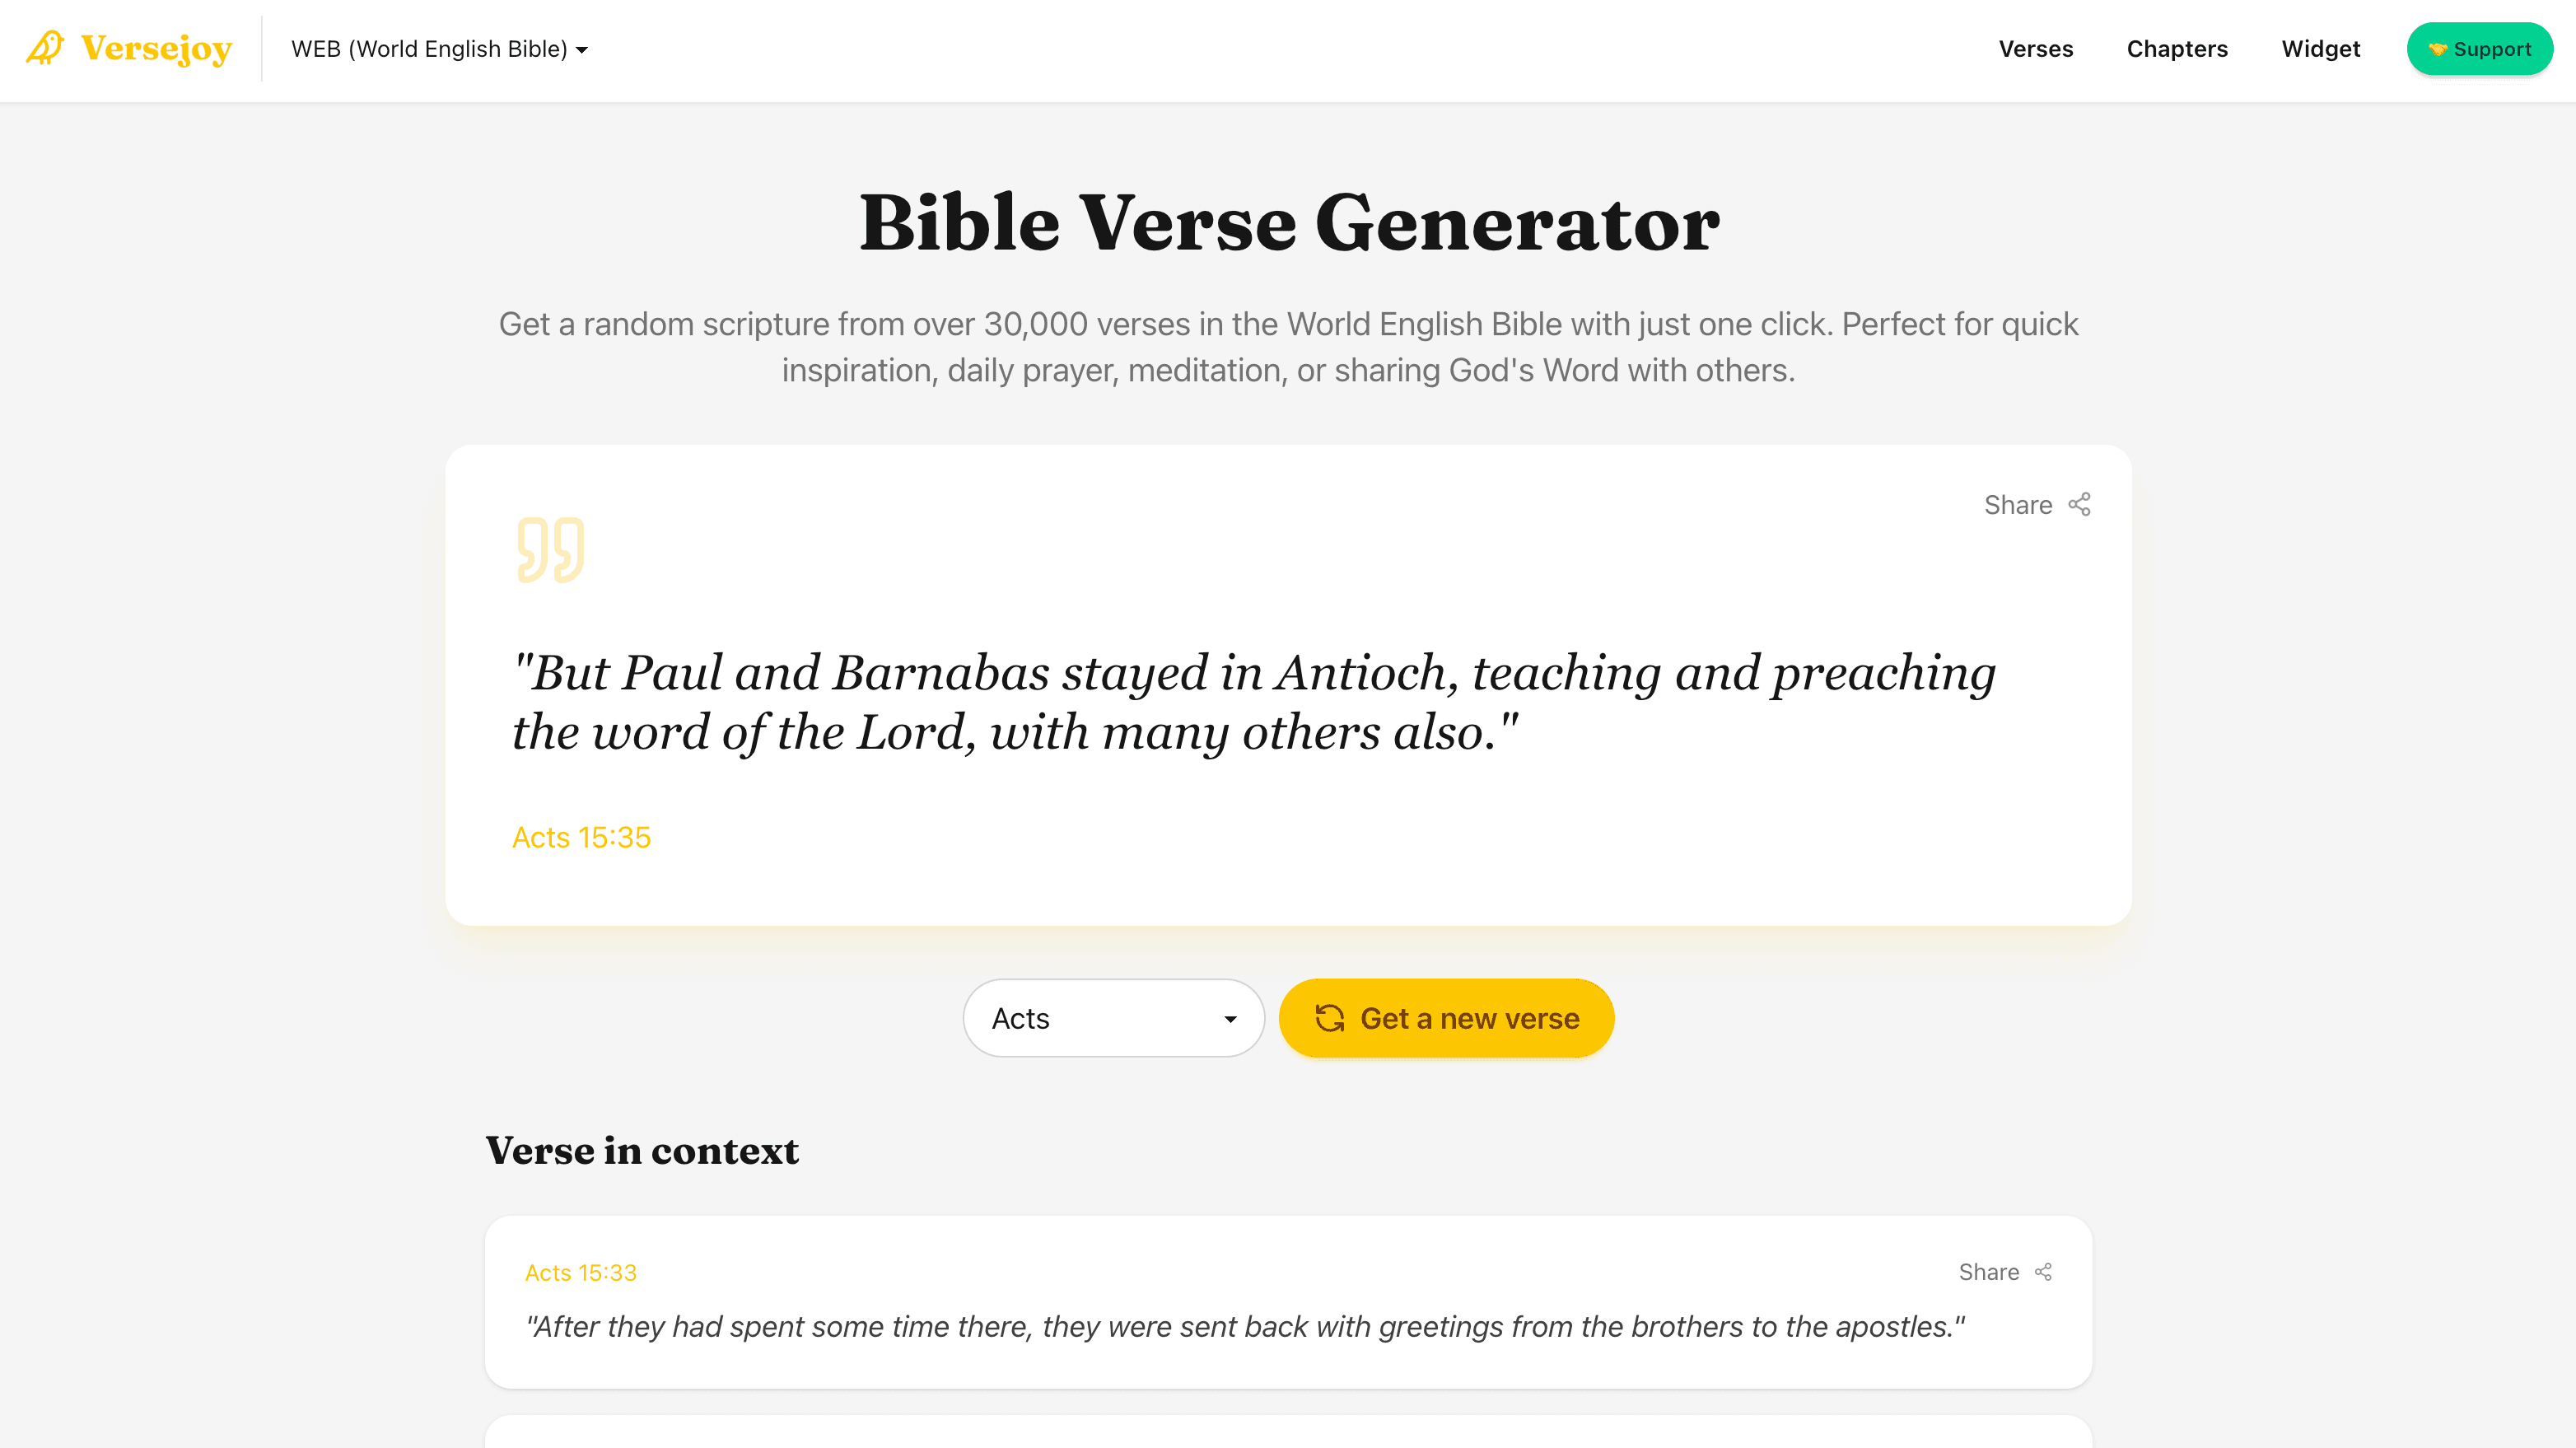Viewport: 2576px width, 1448px height.
Task: Click the share icon on the main verse card
Action: point(2080,504)
